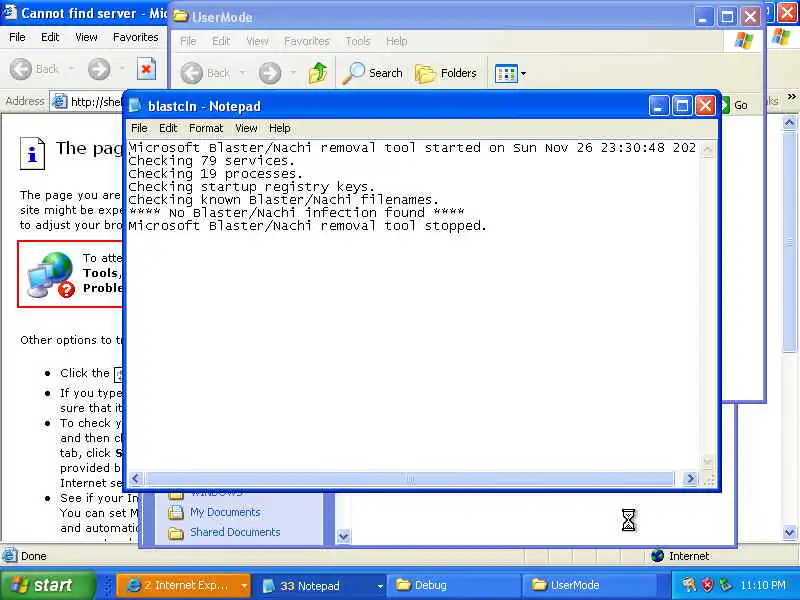800x600 pixels.
Task: Click Internet zone globe in status bar
Action: pos(658,556)
